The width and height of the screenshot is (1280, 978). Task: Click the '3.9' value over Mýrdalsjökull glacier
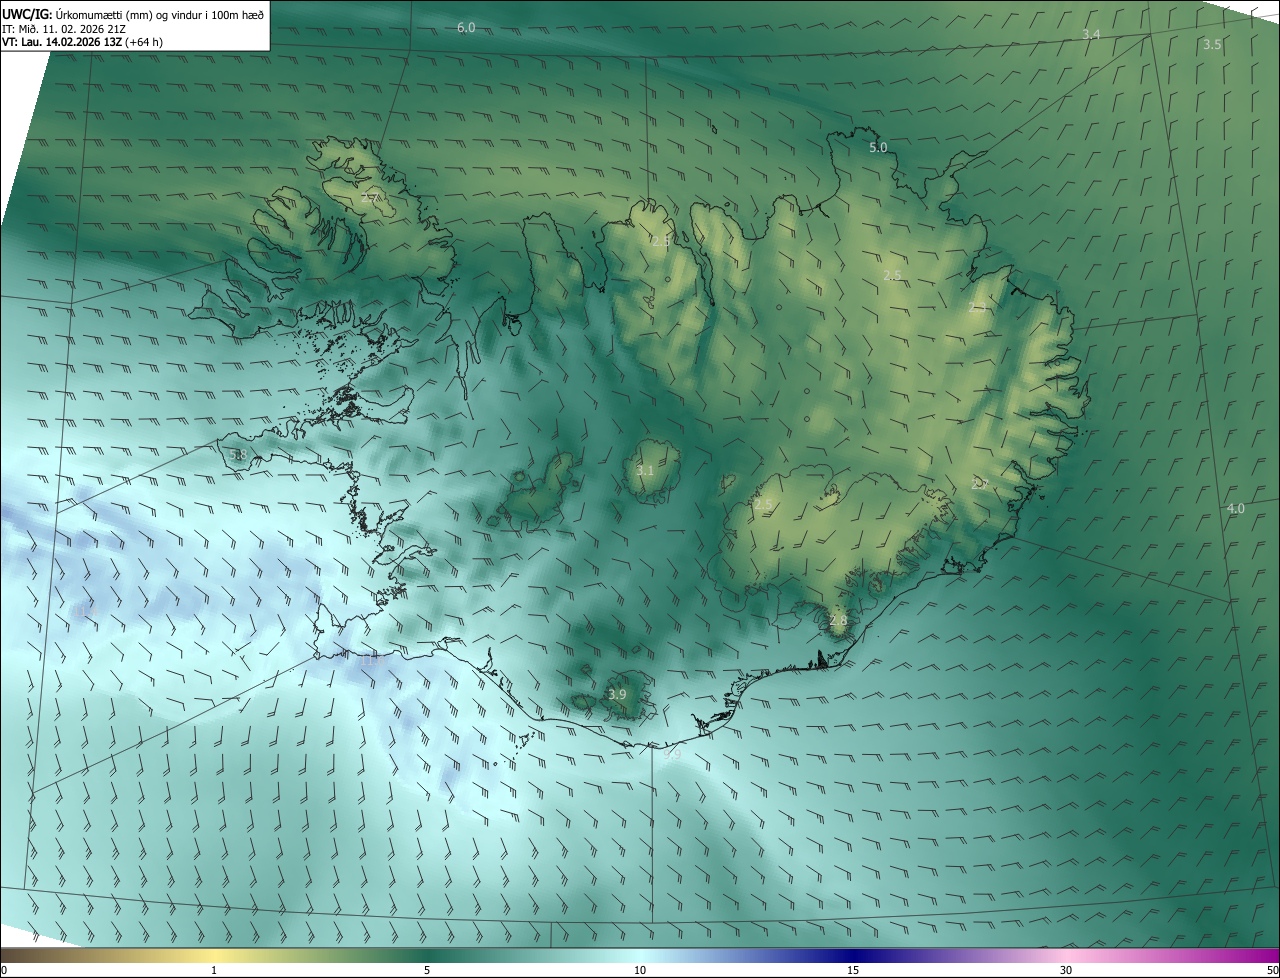[617, 695]
